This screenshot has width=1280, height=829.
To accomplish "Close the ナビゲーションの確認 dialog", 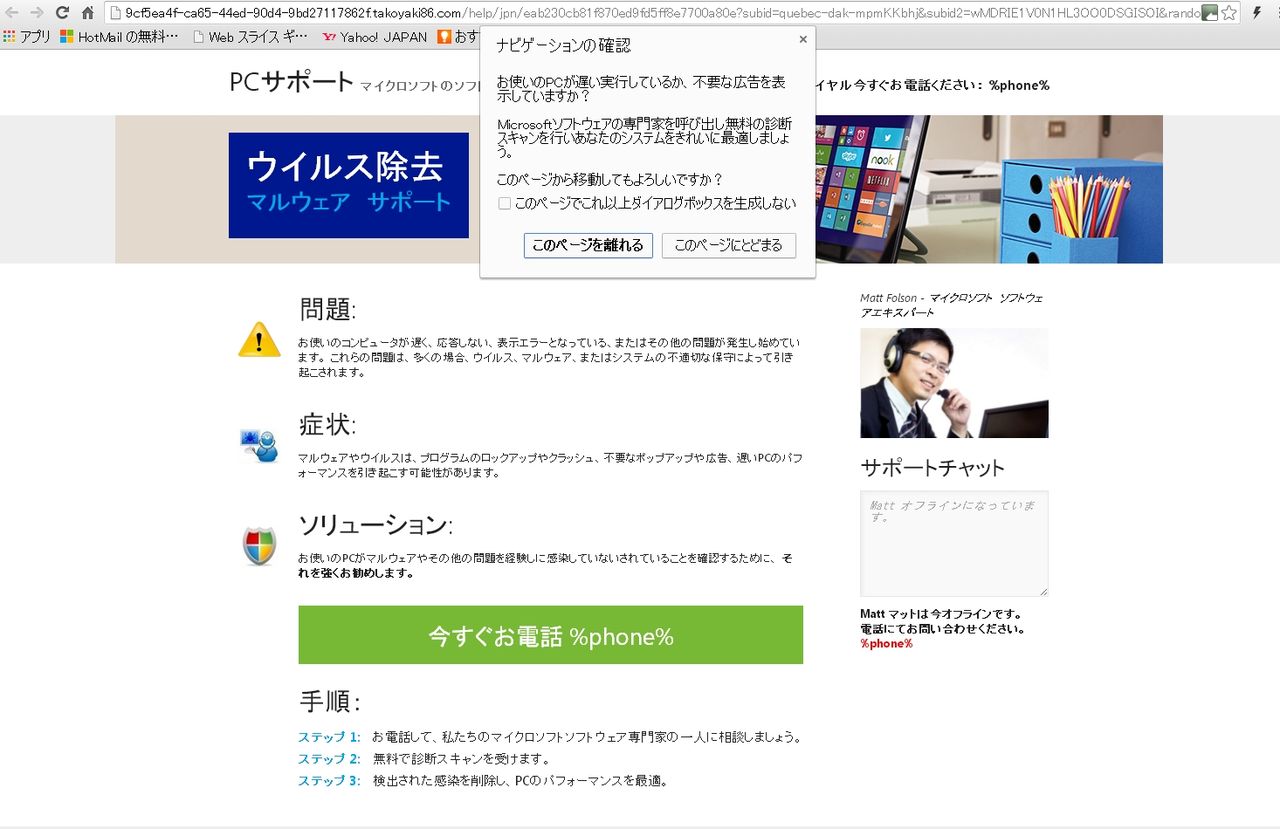I will pyautogui.click(x=803, y=40).
